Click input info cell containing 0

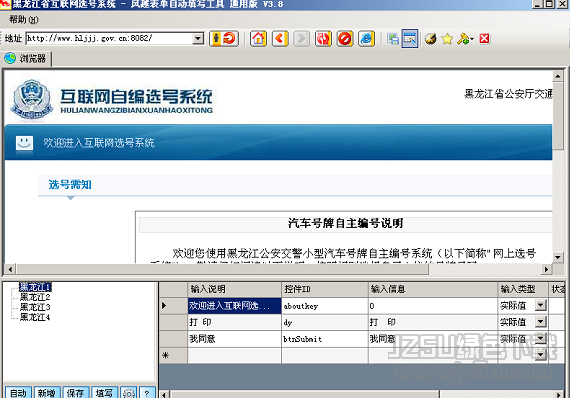pos(433,306)
